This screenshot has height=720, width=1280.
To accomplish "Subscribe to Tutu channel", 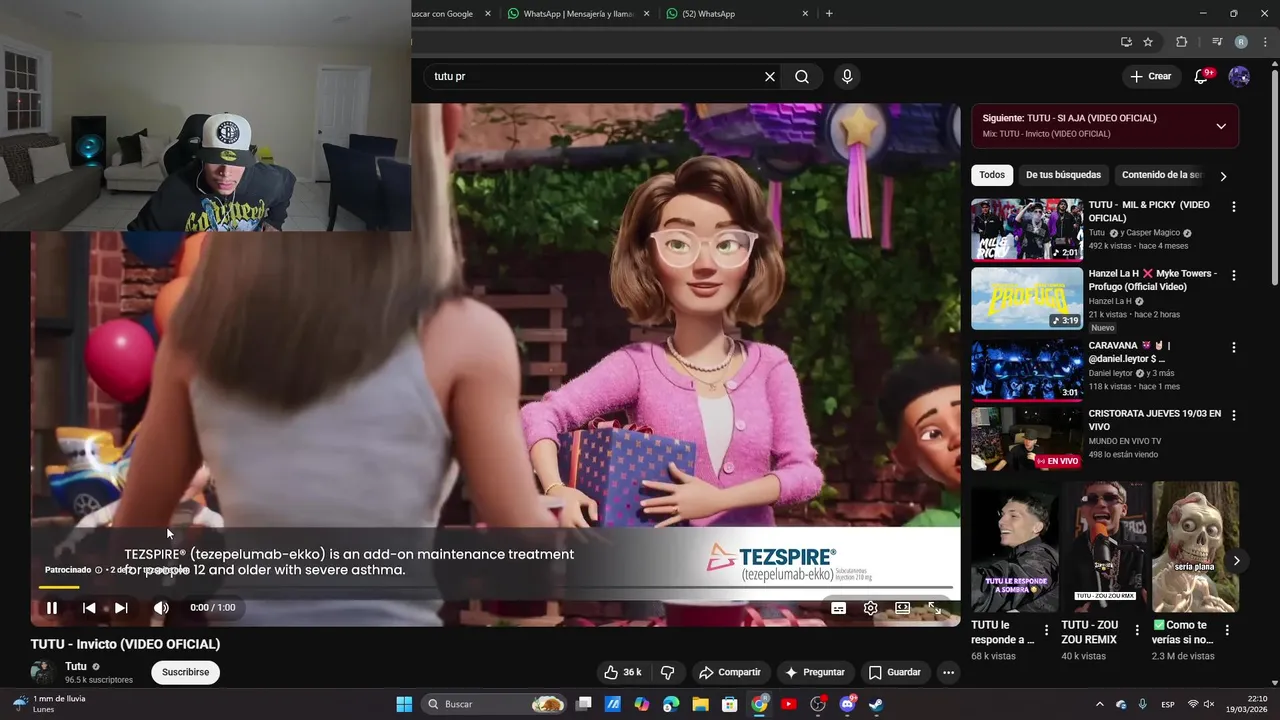I will coord(185,672).
